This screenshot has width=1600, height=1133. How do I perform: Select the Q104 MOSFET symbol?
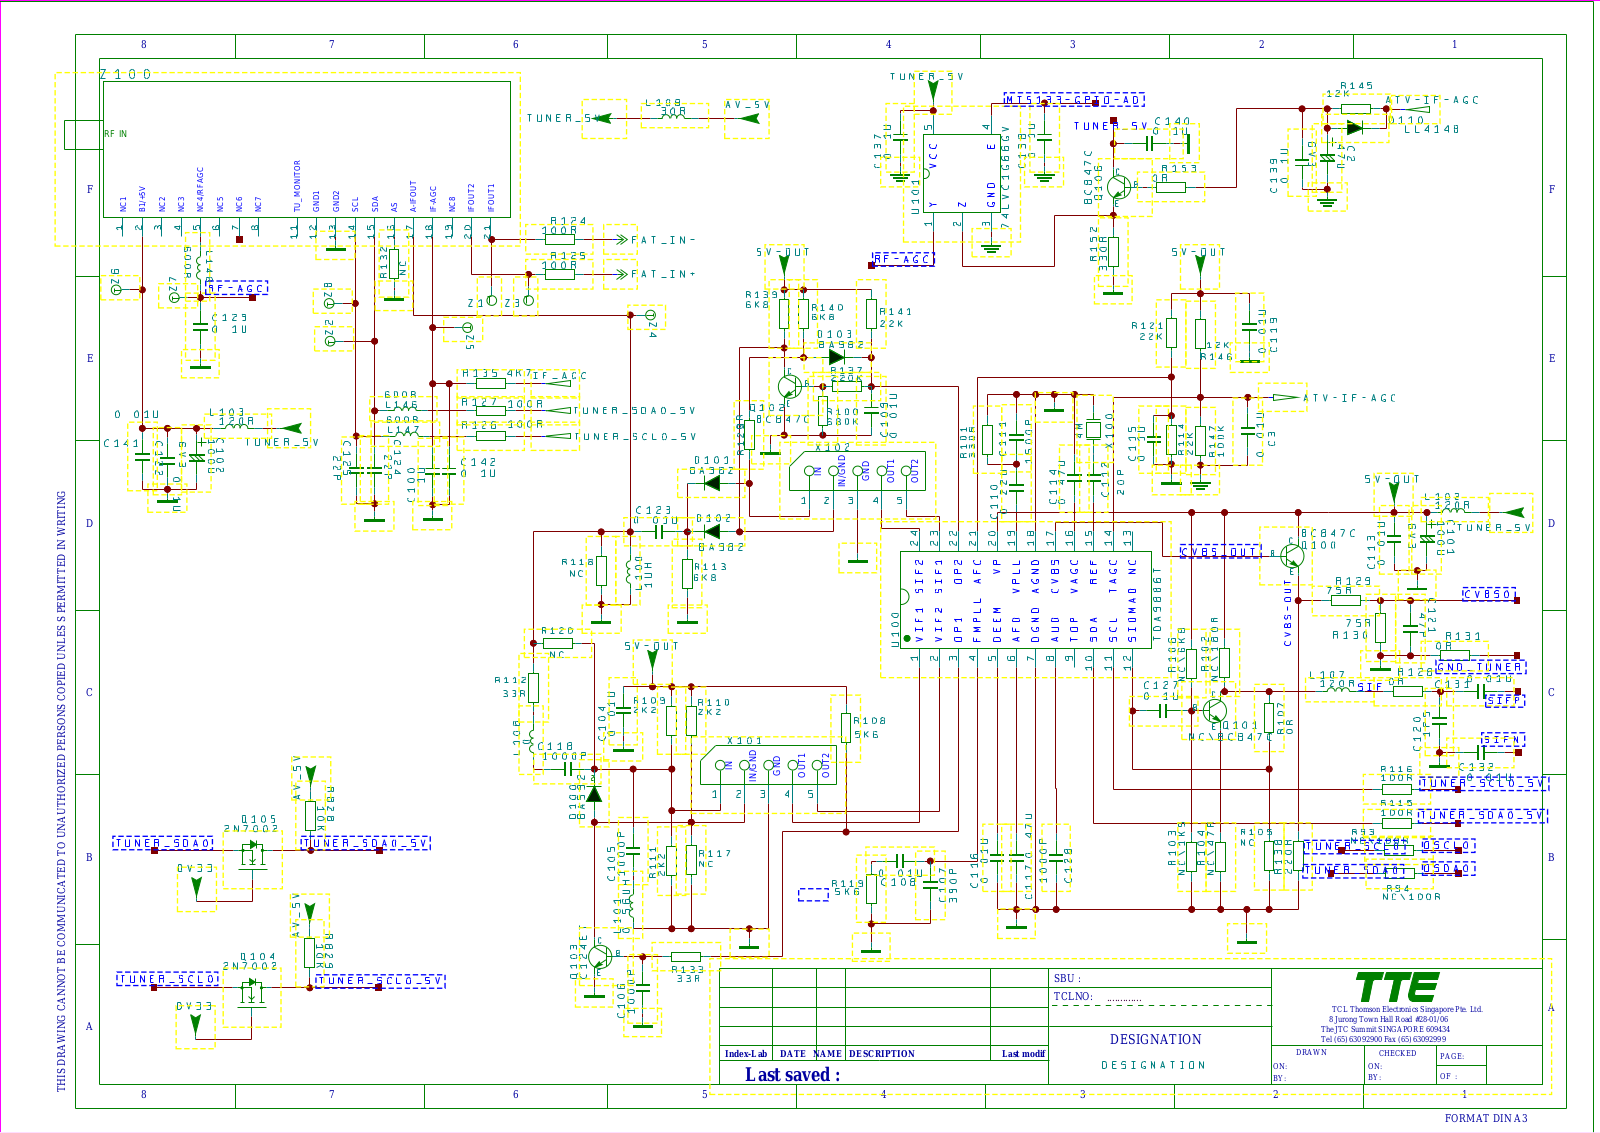(251, 991)
